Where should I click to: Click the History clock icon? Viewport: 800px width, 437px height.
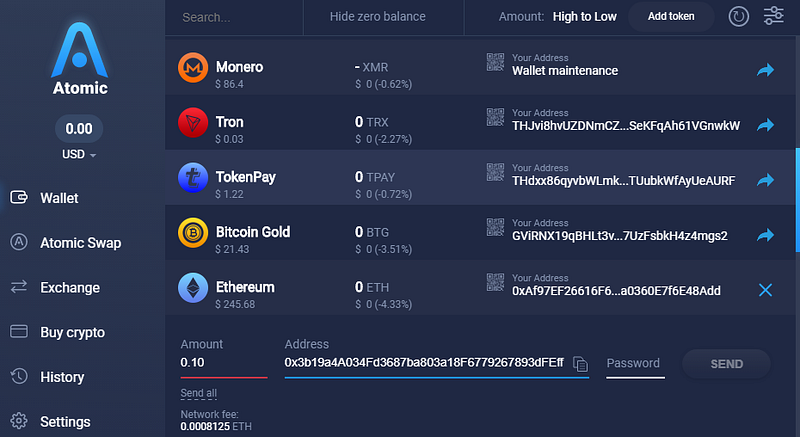tap(19, 376)
